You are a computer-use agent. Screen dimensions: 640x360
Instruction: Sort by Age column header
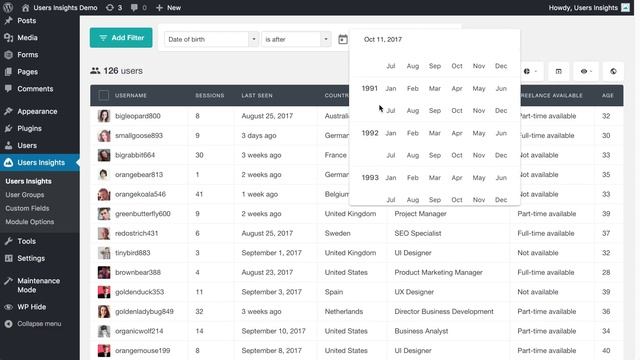pos(607,96)
